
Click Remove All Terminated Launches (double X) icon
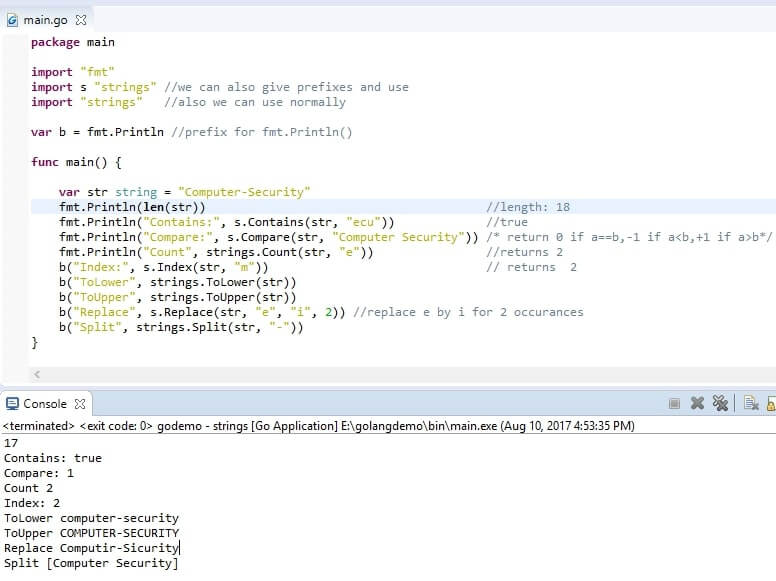[x=720, y=403]
